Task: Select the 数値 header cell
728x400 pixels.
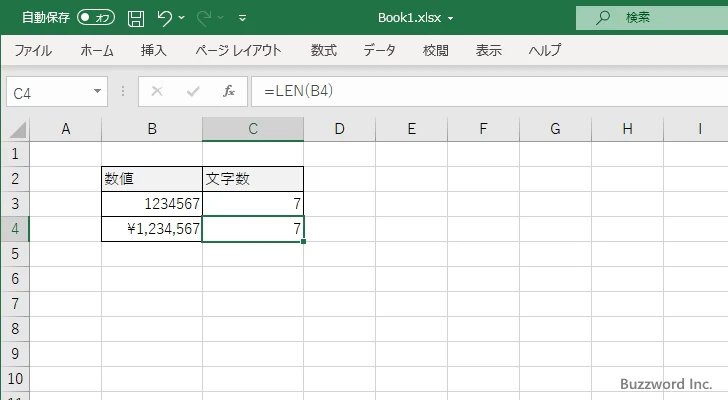Action: [x=152, y=179]
